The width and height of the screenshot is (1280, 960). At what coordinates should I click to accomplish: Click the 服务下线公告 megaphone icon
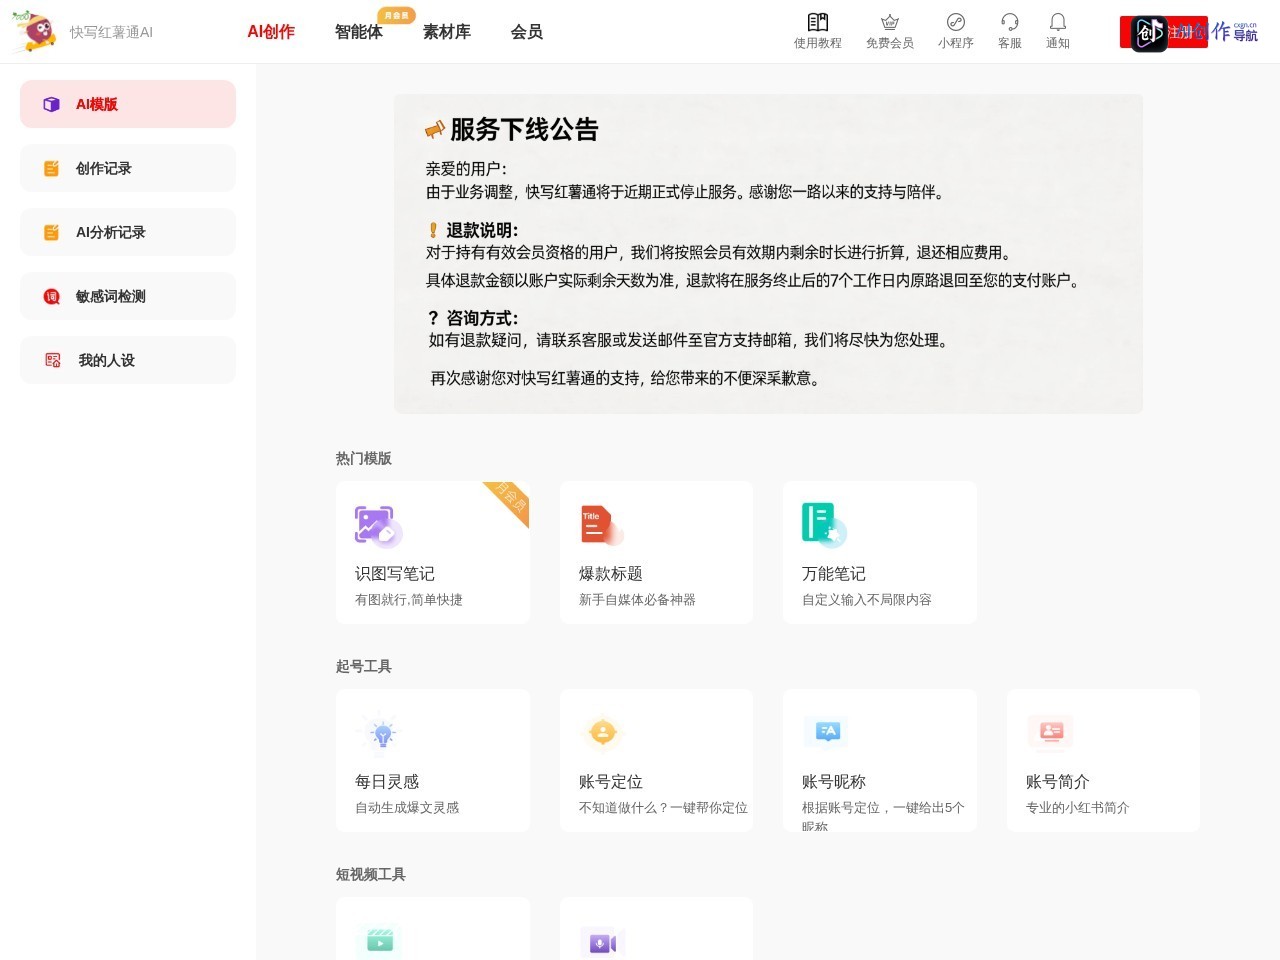(x=435, y=130)
